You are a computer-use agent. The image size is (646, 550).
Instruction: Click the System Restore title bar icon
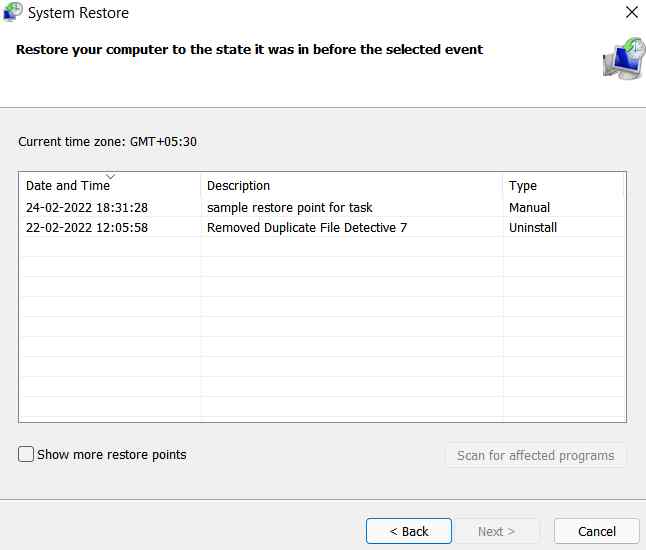click(x=12, y=12)
